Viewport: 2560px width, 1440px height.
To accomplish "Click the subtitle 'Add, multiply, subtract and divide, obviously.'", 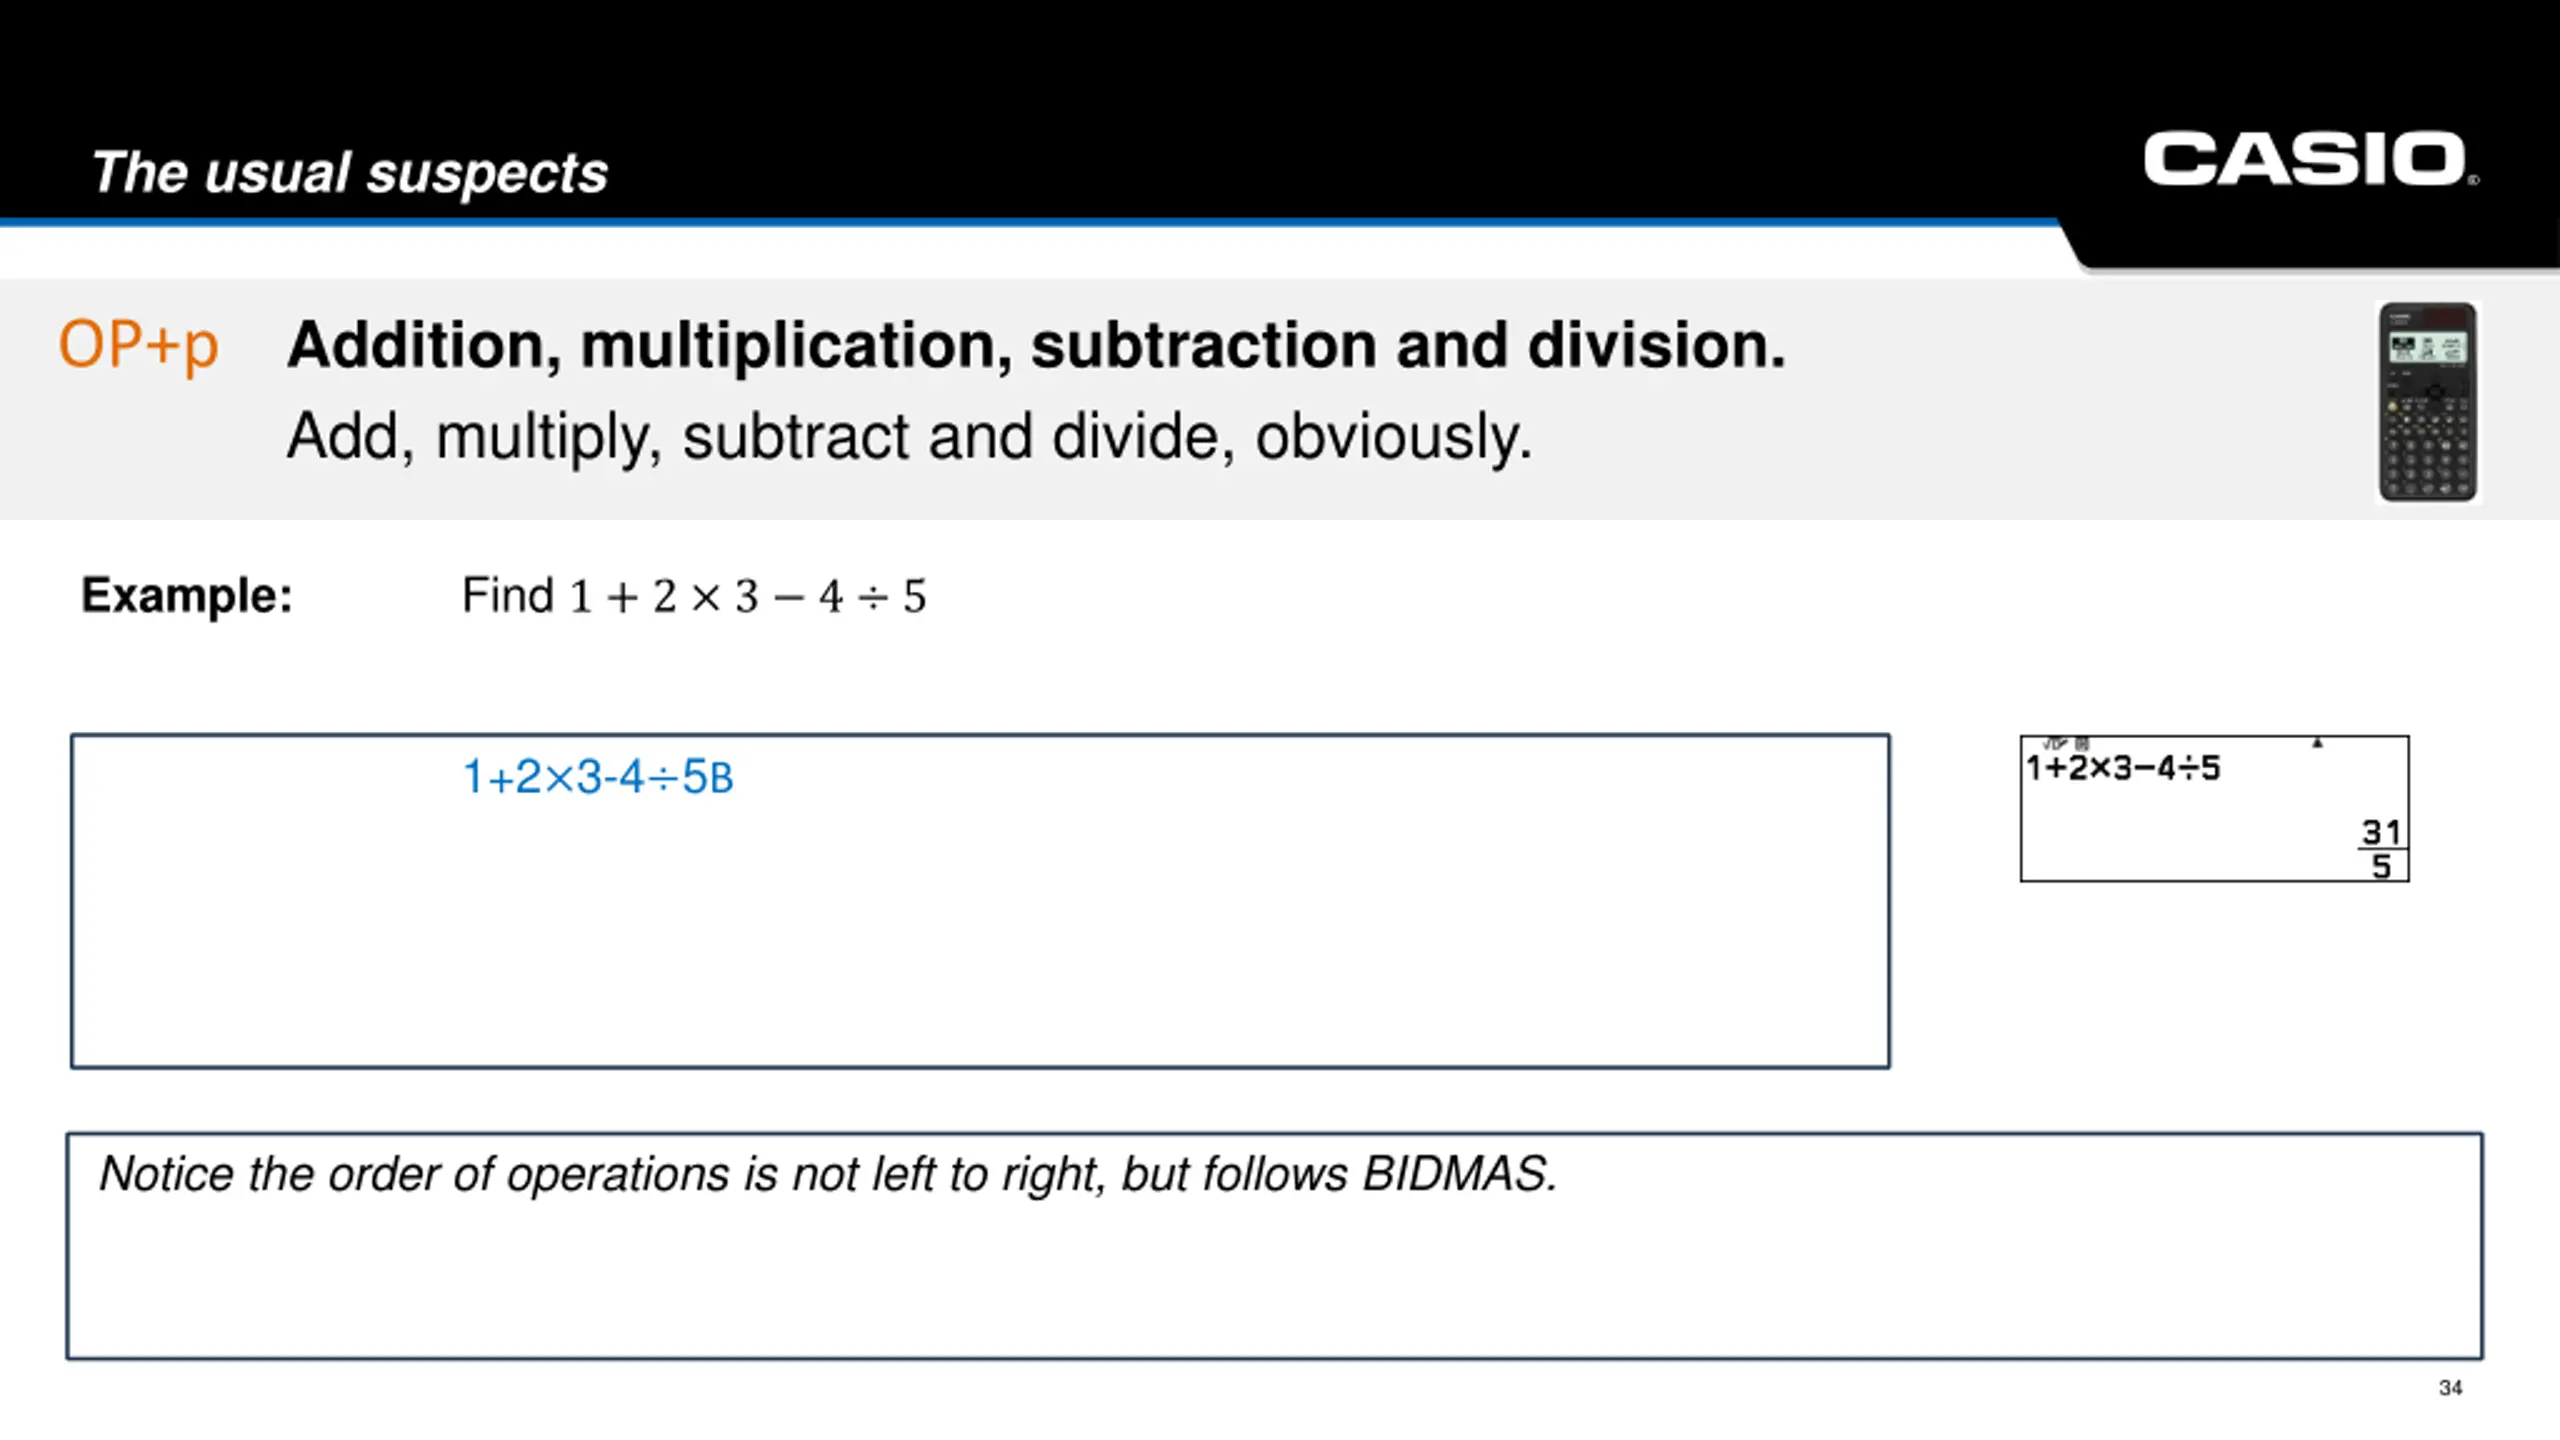I will coord(909,436).
